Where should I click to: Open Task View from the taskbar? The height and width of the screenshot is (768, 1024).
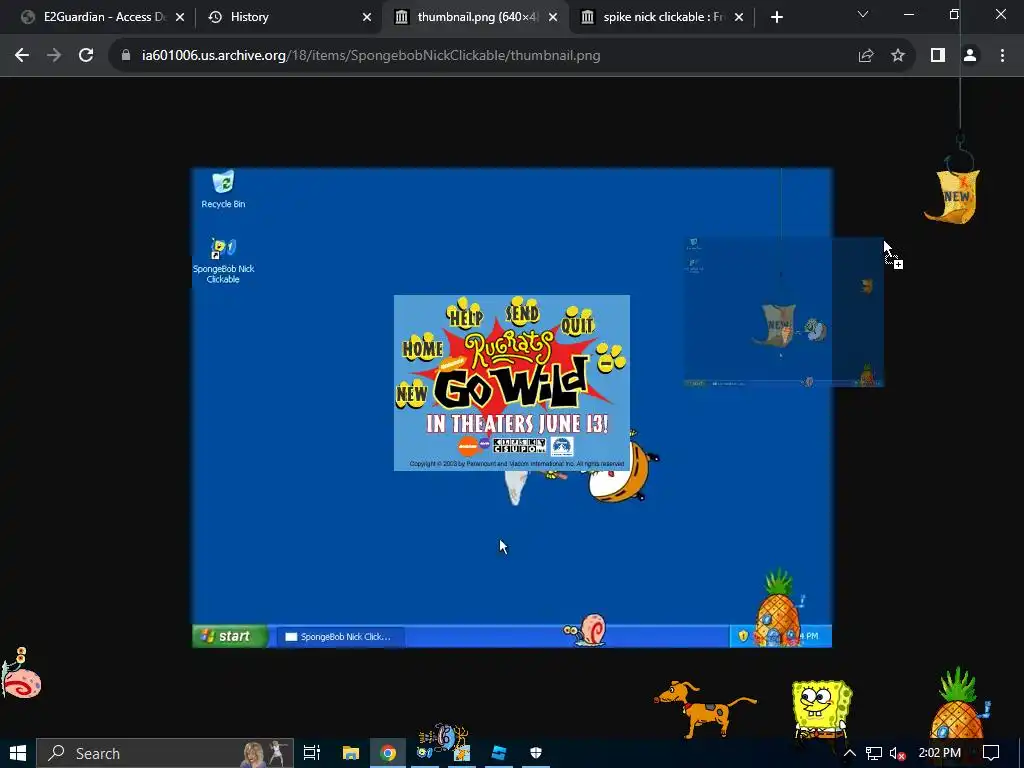point(312,753)
